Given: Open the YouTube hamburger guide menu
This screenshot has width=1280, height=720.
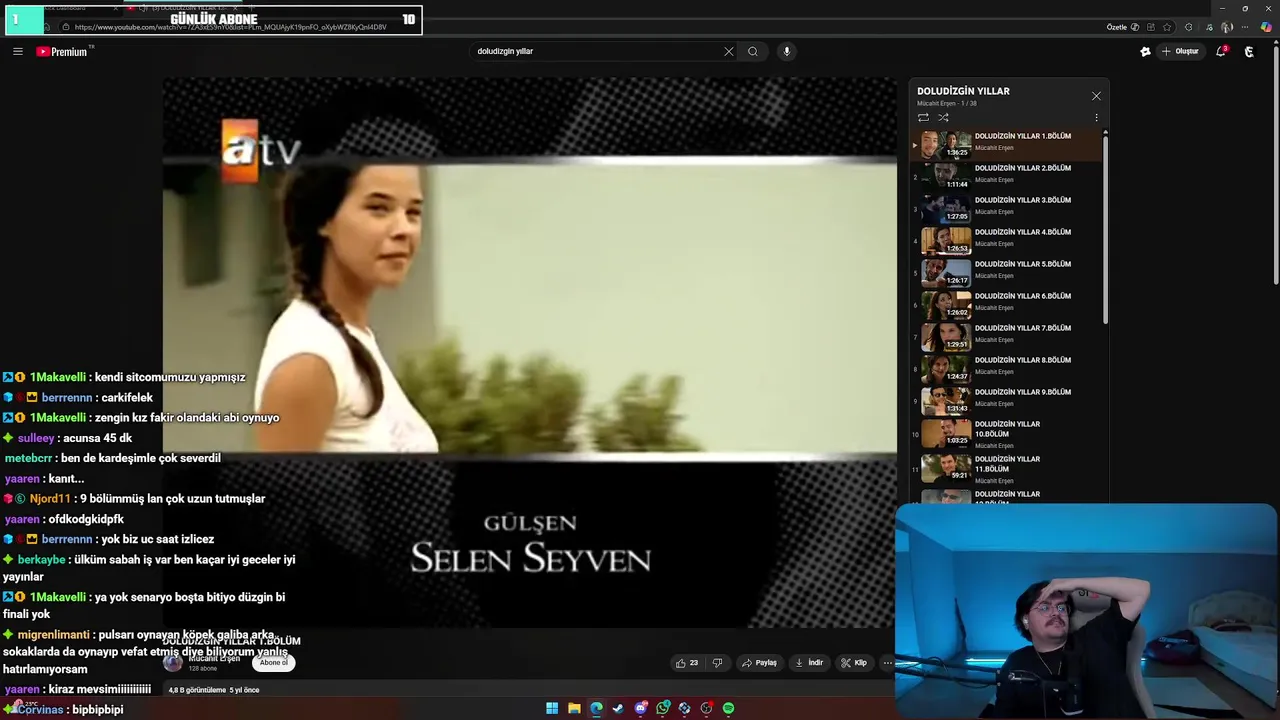Looking at the screenshot, I should pos(17,51).
